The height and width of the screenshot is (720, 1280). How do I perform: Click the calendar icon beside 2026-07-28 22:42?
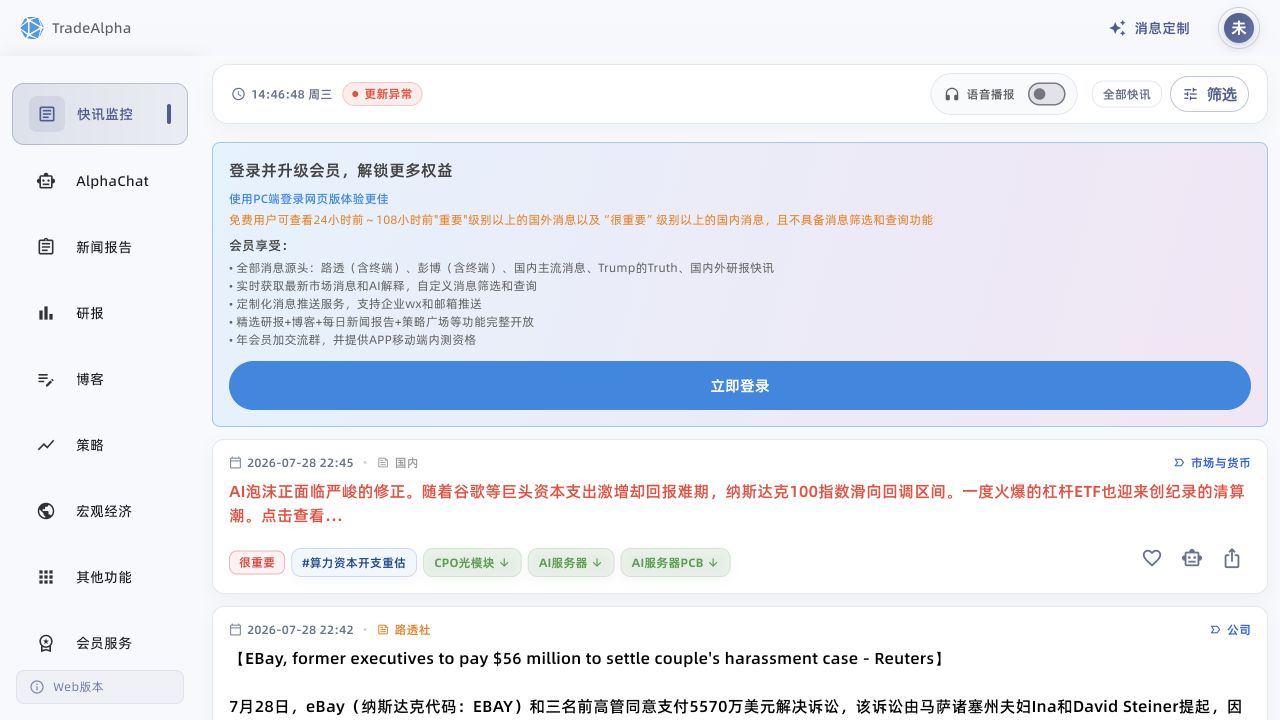coord(236,630)
